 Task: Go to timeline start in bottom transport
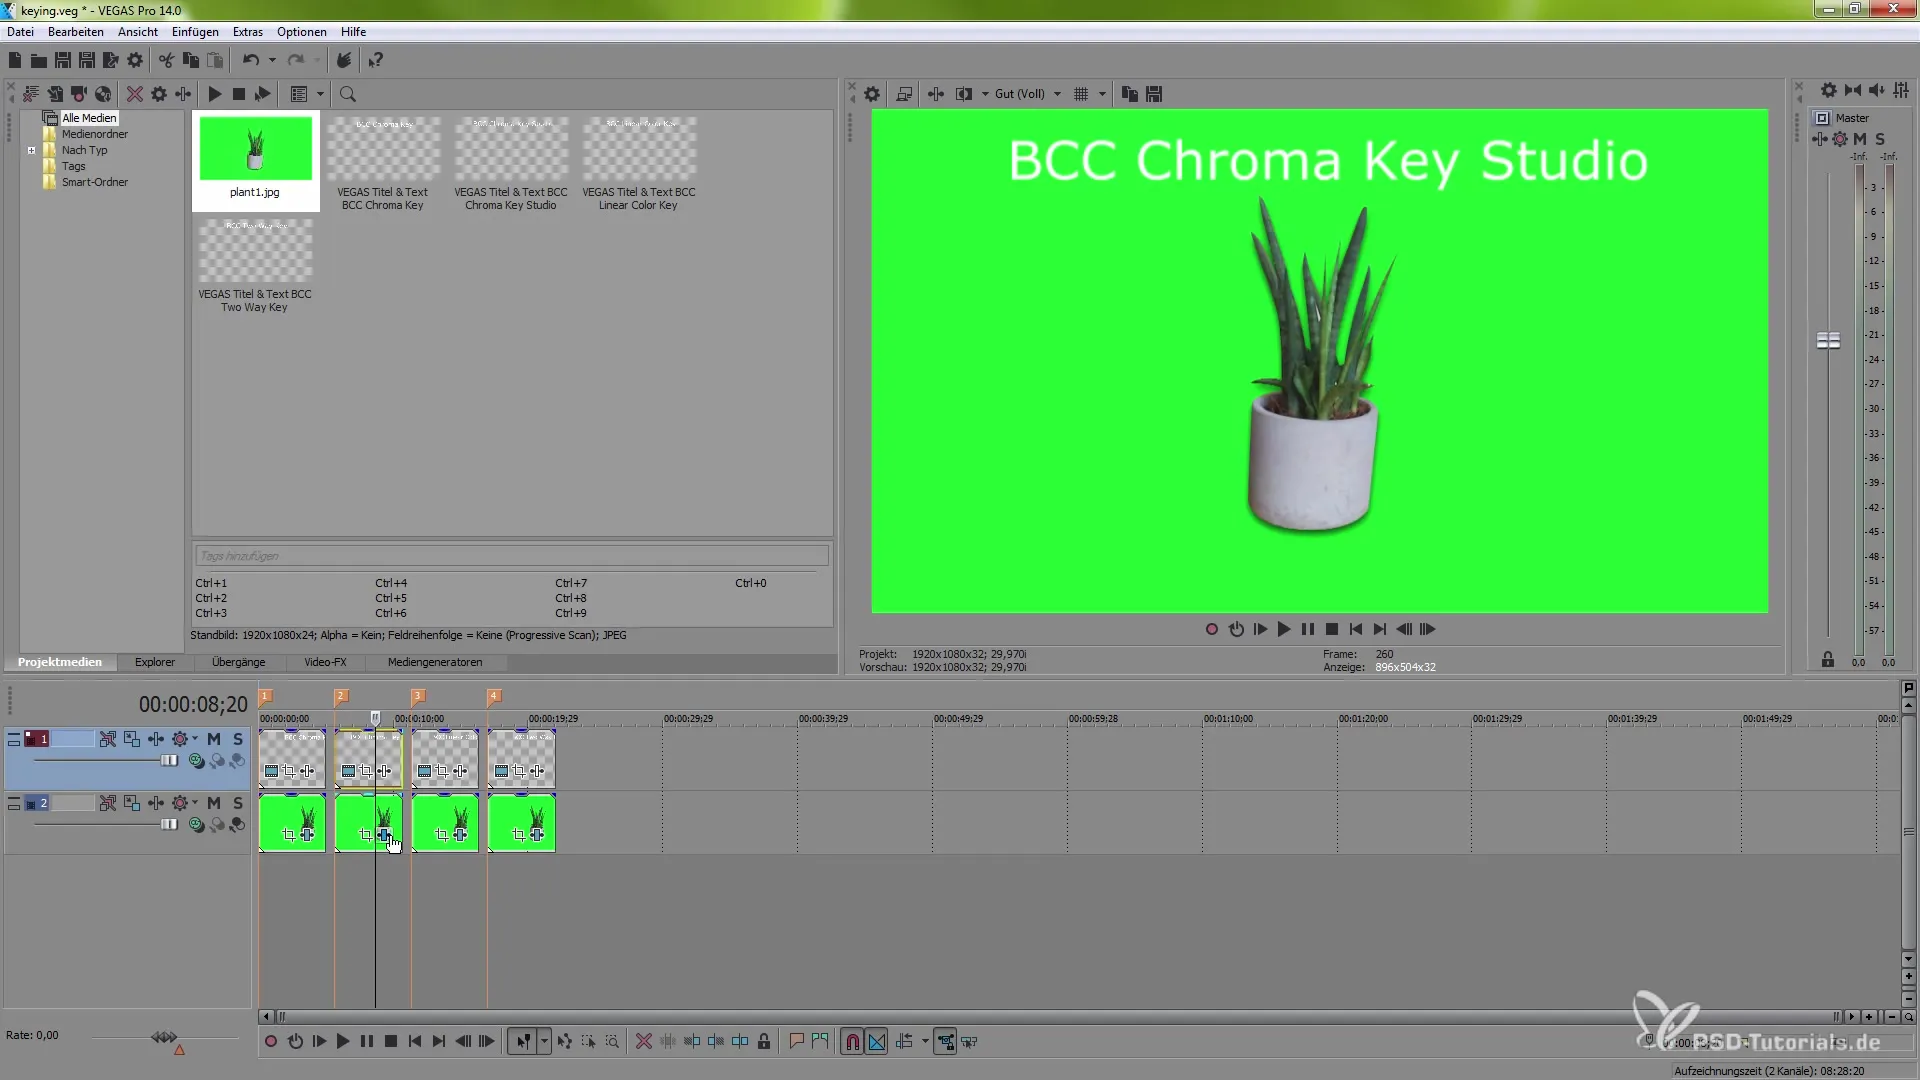[415, 1042]
